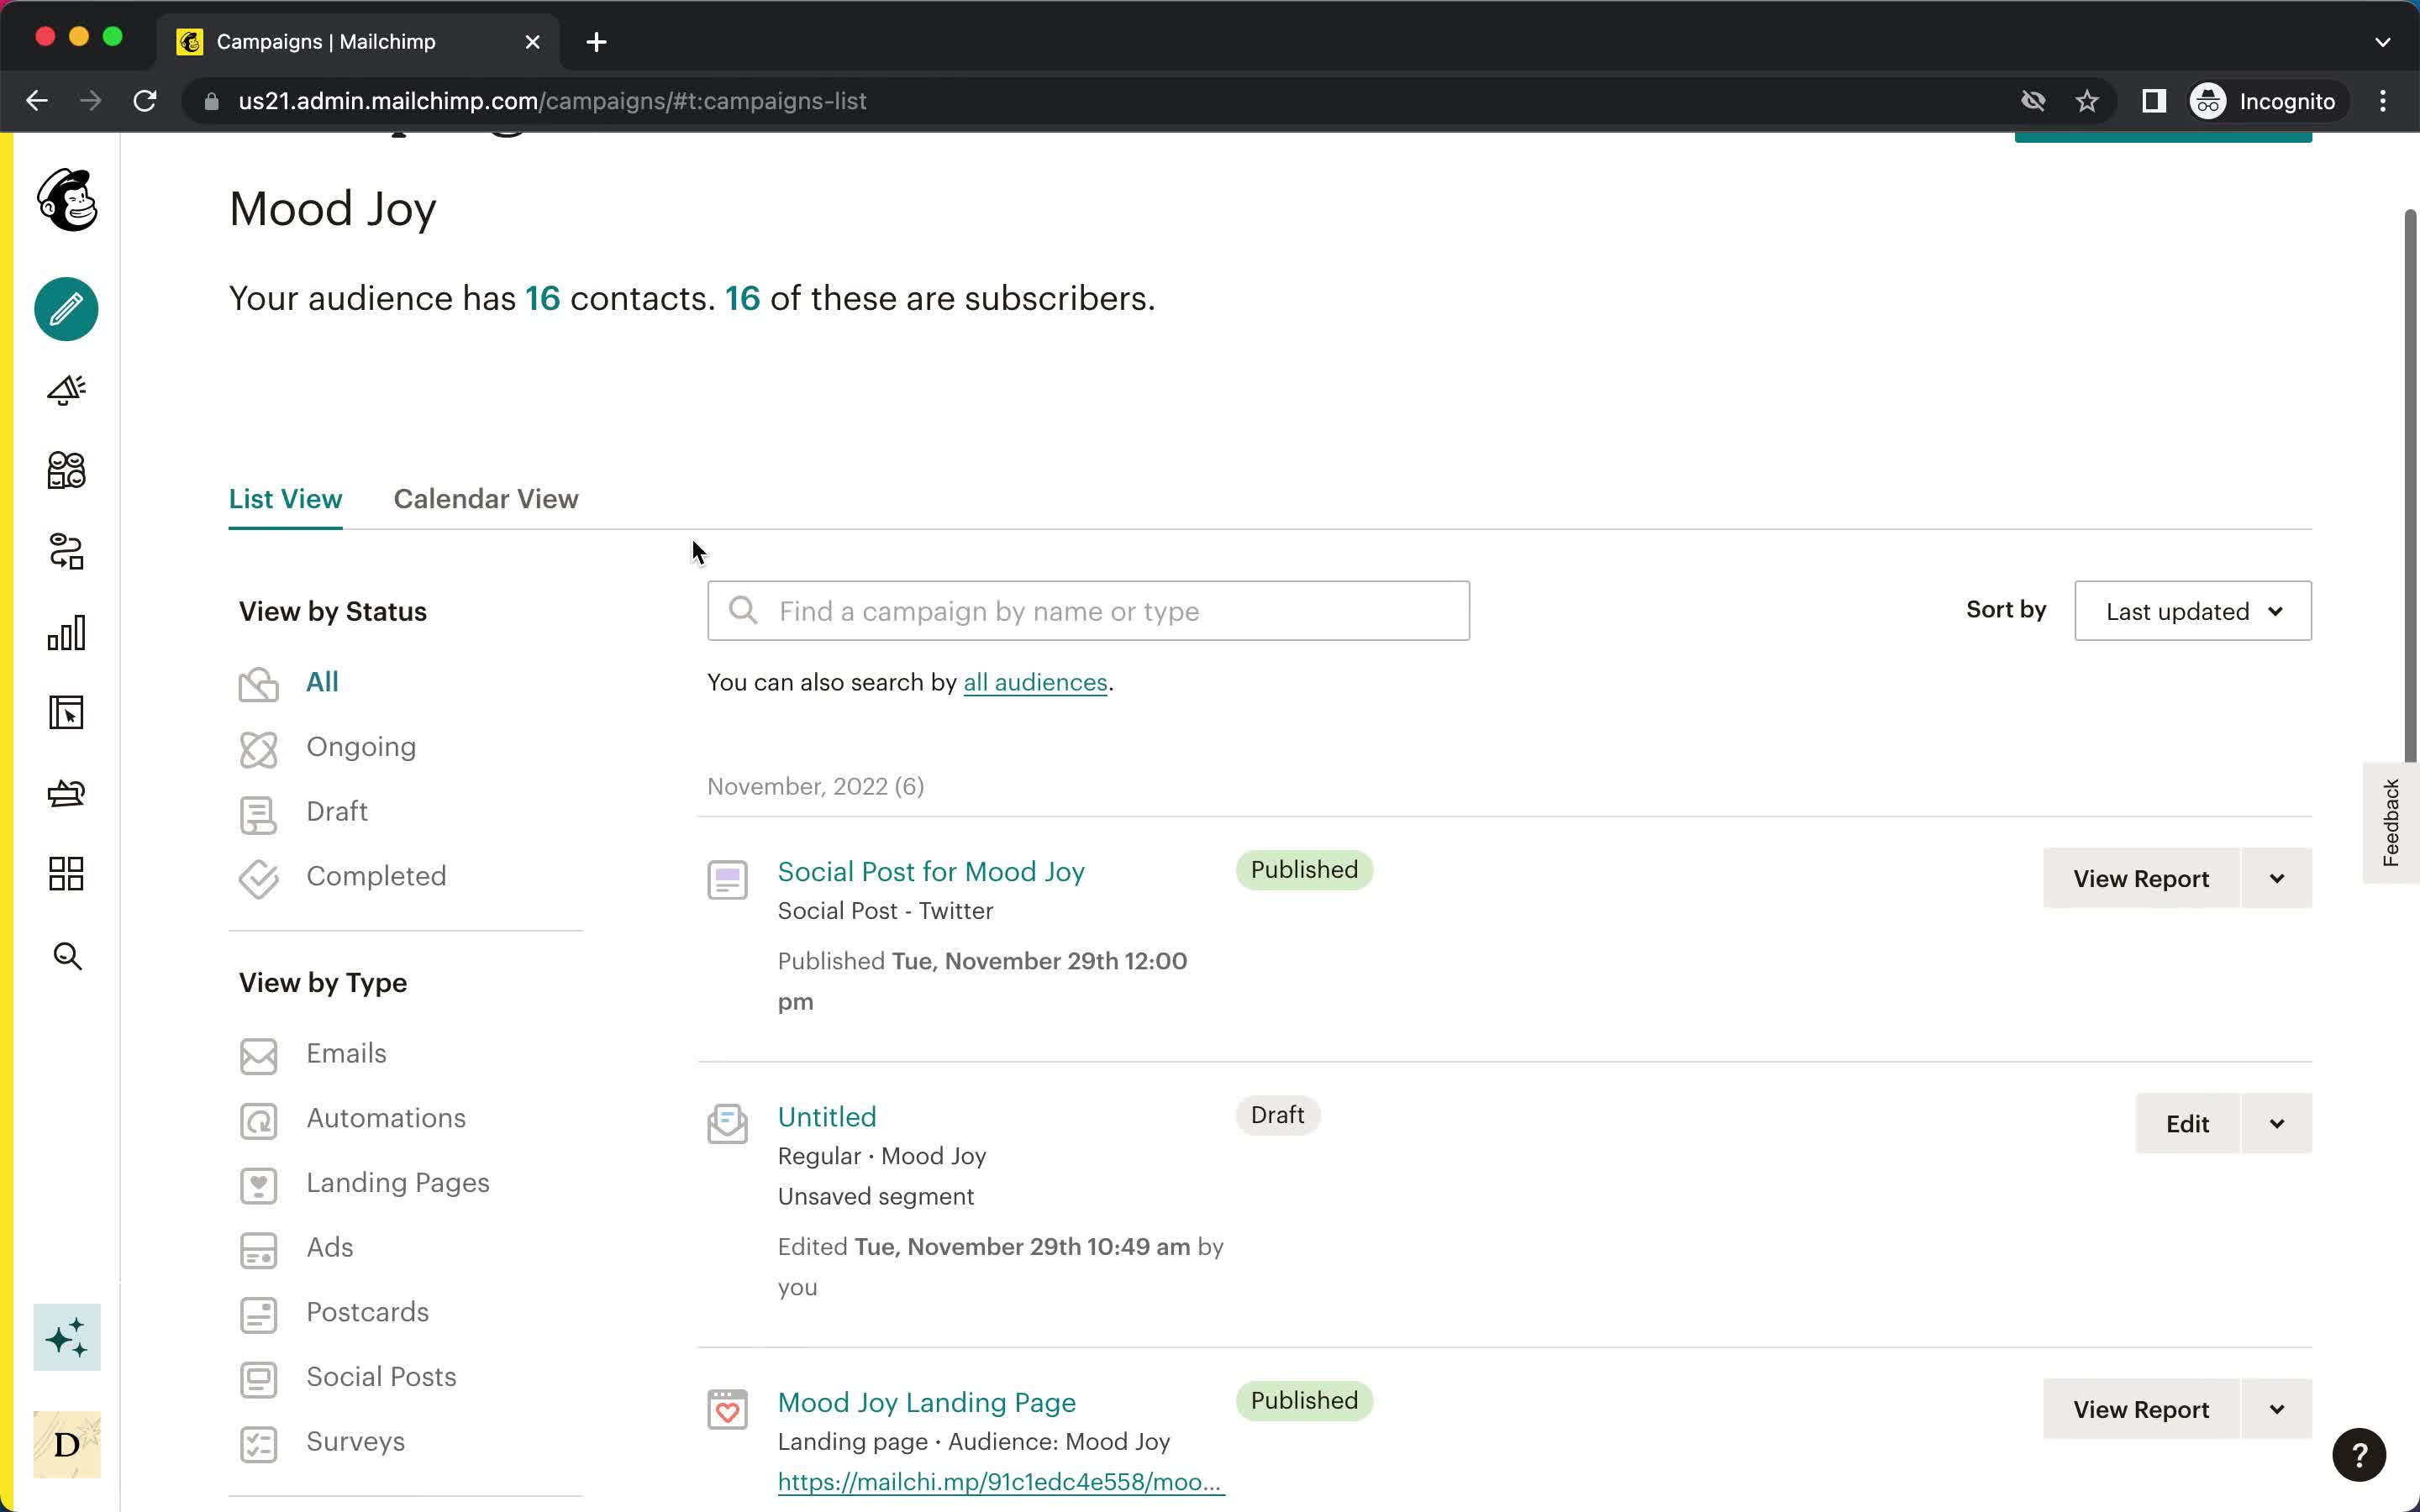The height and width of the screenshot is (1512, 2420).
Task: Click the Create pencil icon in sidebar
Action: click(x=67, y=309)
